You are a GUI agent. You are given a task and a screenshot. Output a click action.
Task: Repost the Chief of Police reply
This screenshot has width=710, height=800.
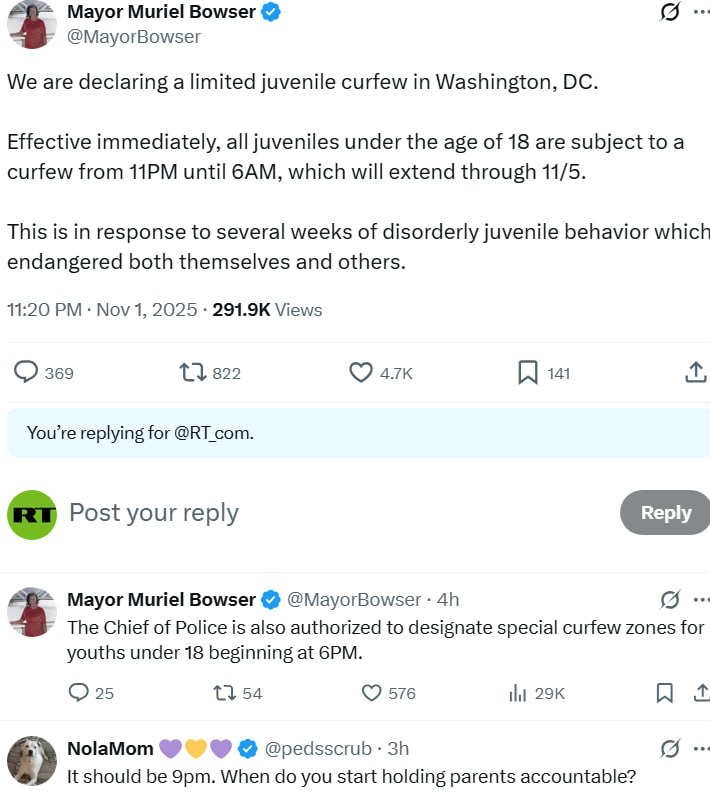point(225,693)
